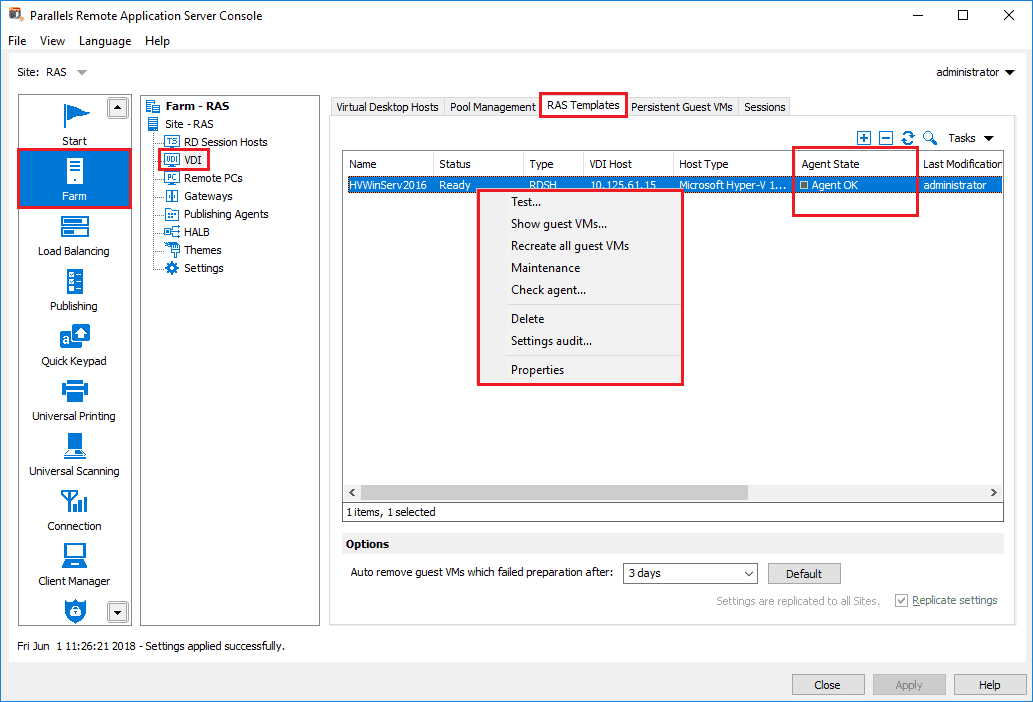Image resolution: width=1033 pixels, height=702 pixels.
Task: Open the Help menu
Action: [157, 41]
